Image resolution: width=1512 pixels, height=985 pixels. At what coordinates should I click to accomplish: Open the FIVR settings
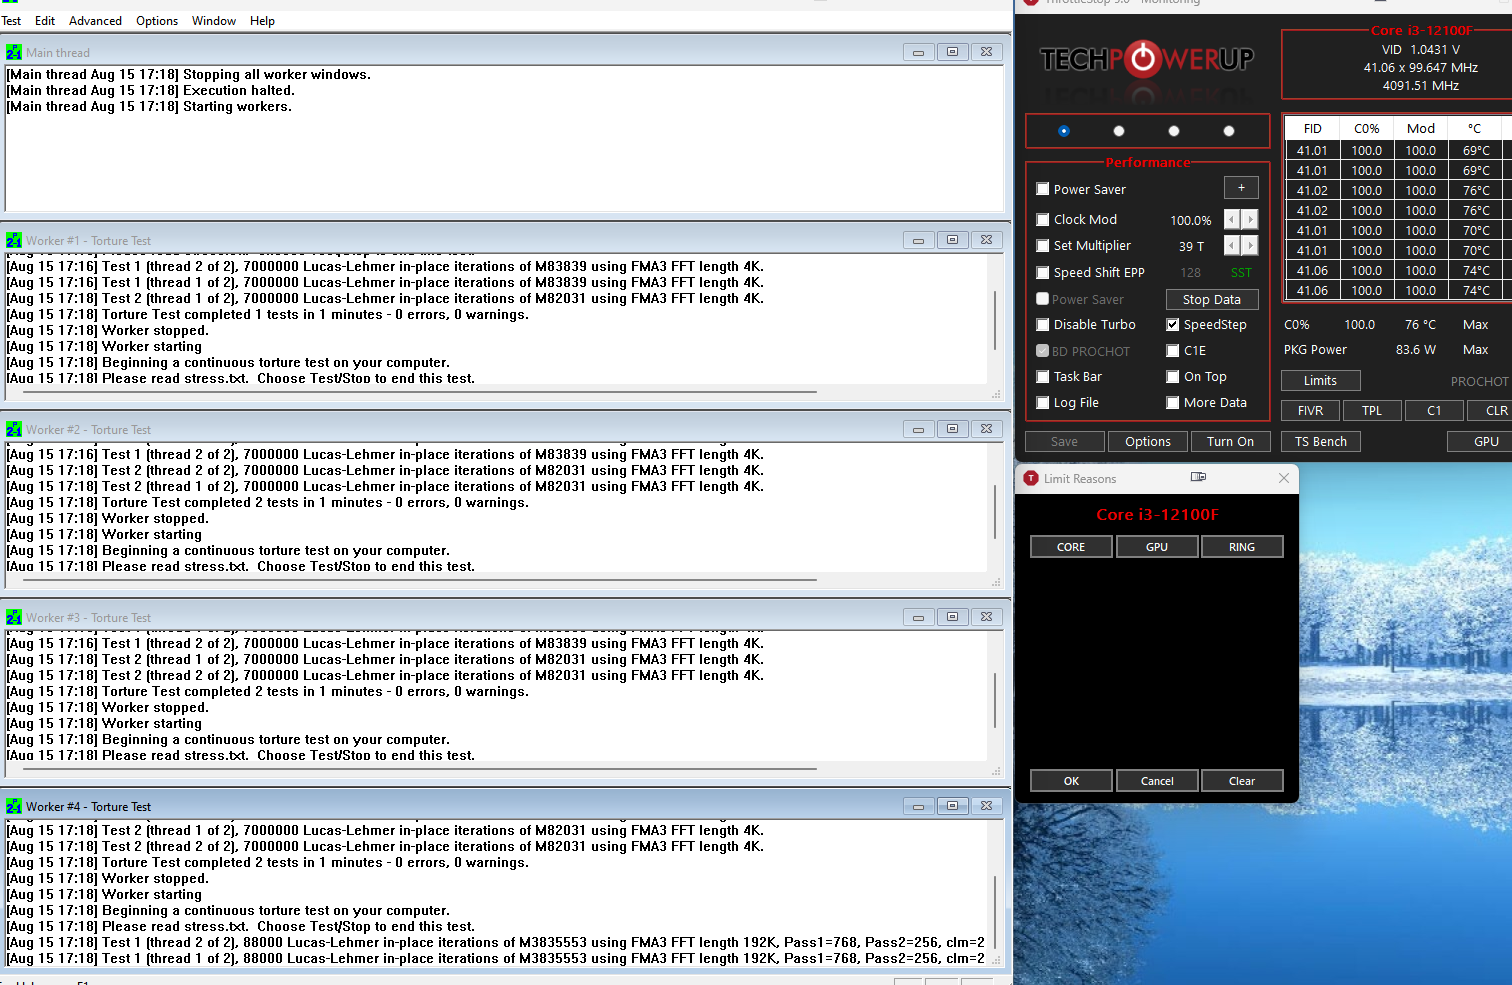pyautogui.click(x=1310, y=410)
